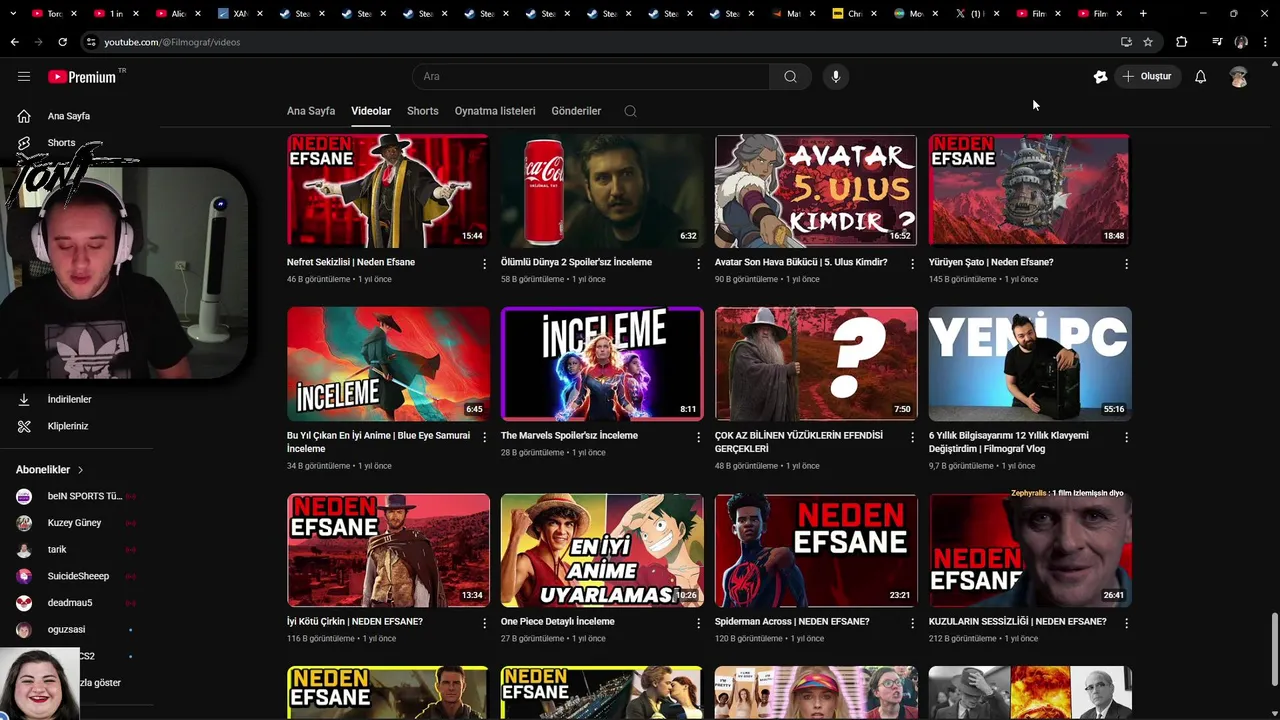Open a new browser tab with plus
This screenshot has width=1280, height=720.
pyautogui.click(x=1143, y=13)
